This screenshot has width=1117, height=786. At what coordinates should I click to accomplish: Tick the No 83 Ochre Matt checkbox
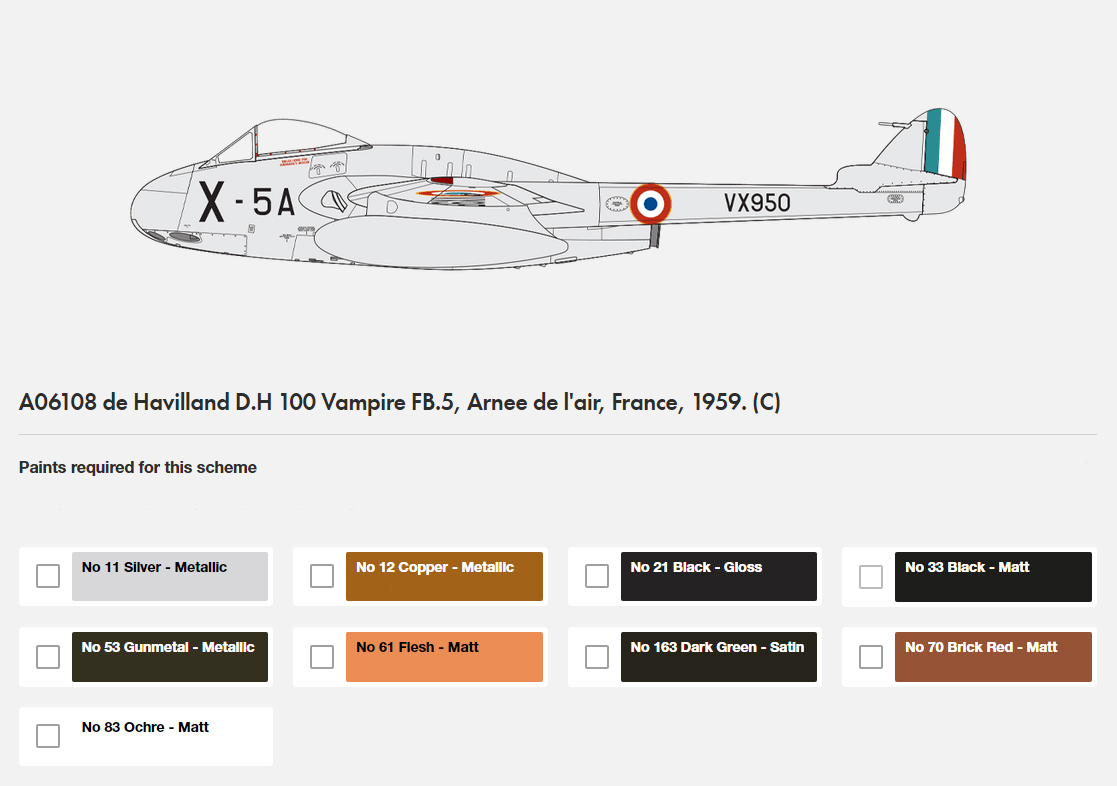pyautogui.click(x=48, y=735)
